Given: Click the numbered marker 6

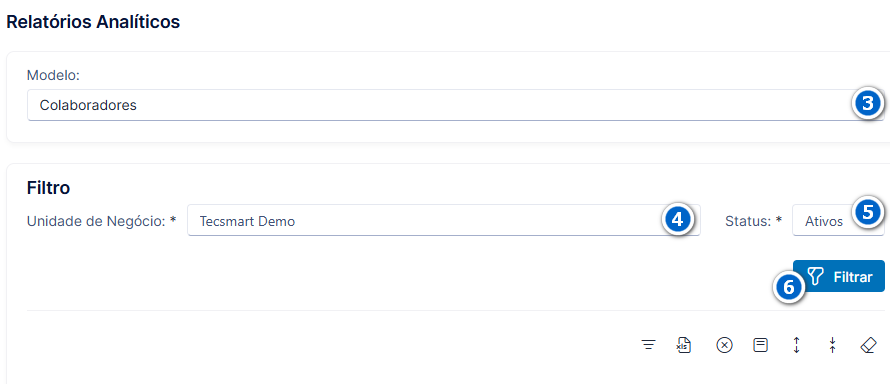Looking at the screenshot, I should coord(789,287).
